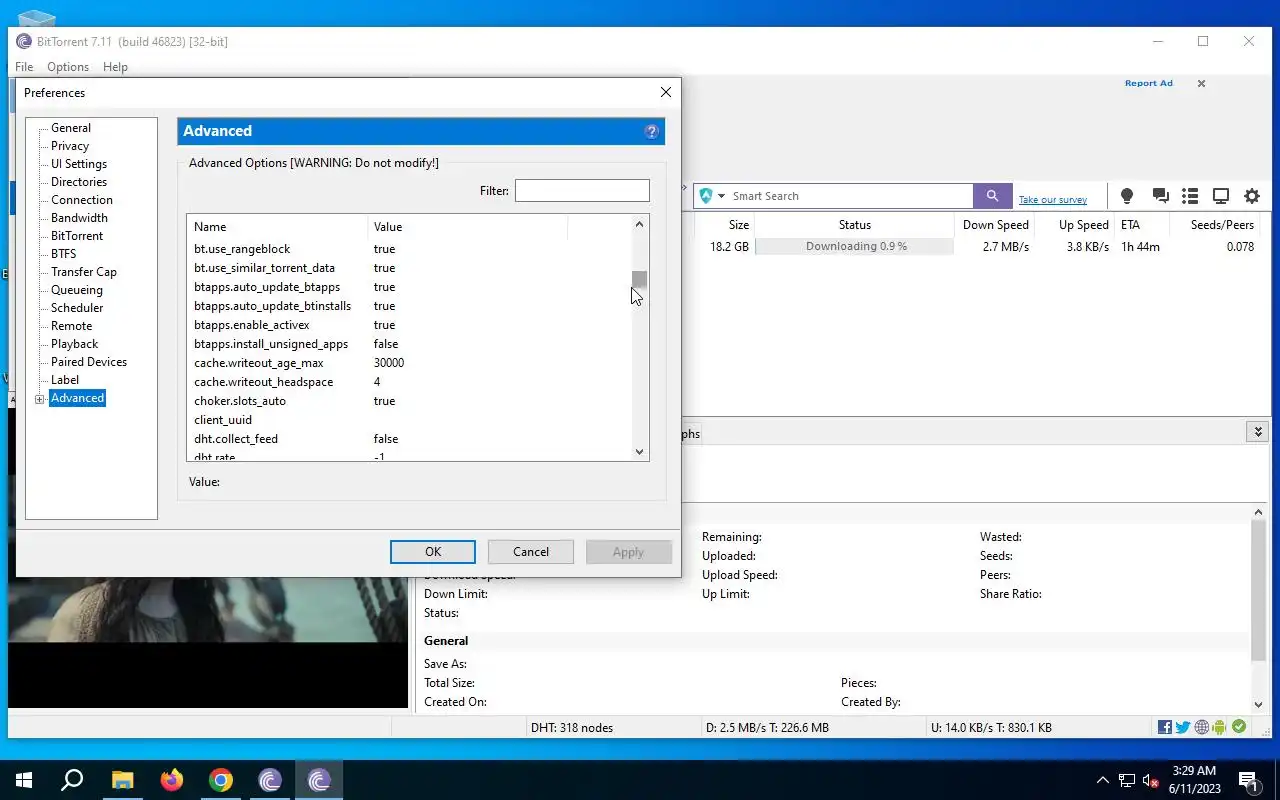Image resolution: width=1280 pixels, height=800 pixels.
Task: Open Windows search from the taskbar
Action: click(72, 780)
